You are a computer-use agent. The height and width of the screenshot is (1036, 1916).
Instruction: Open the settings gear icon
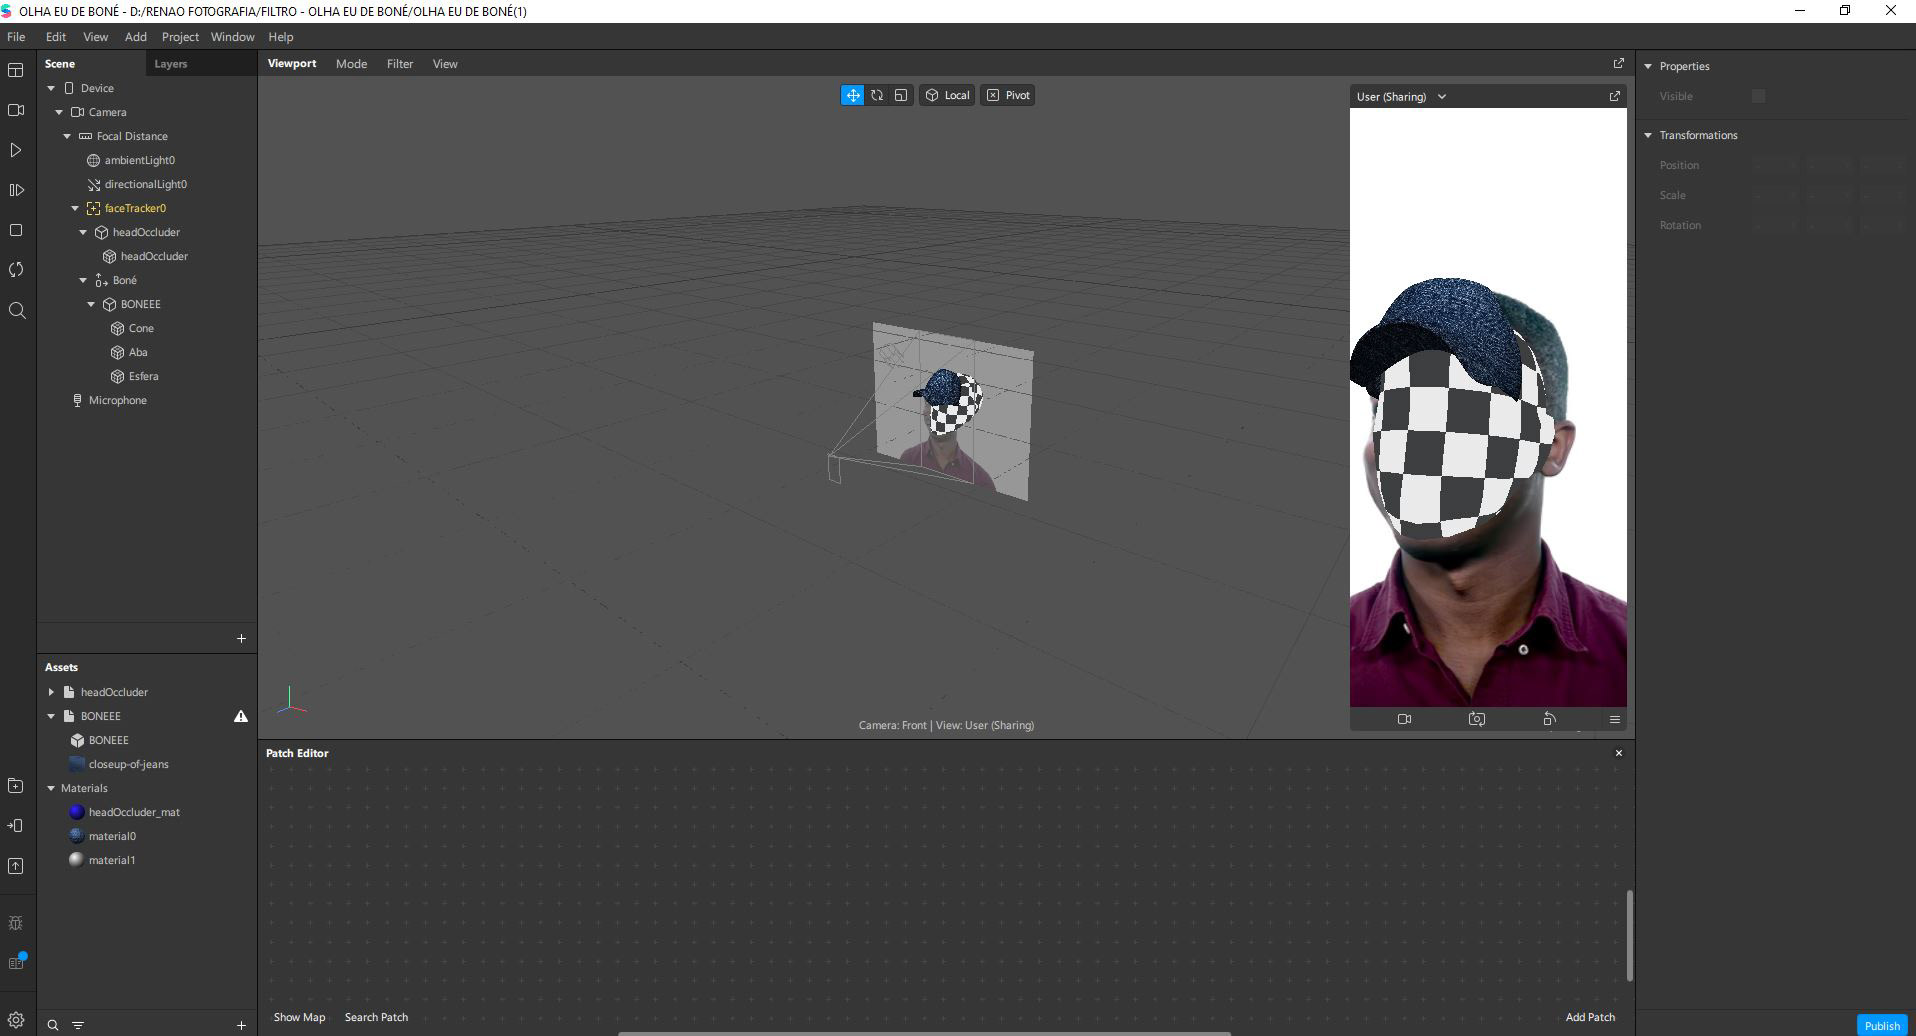(x=16, y=1021)
